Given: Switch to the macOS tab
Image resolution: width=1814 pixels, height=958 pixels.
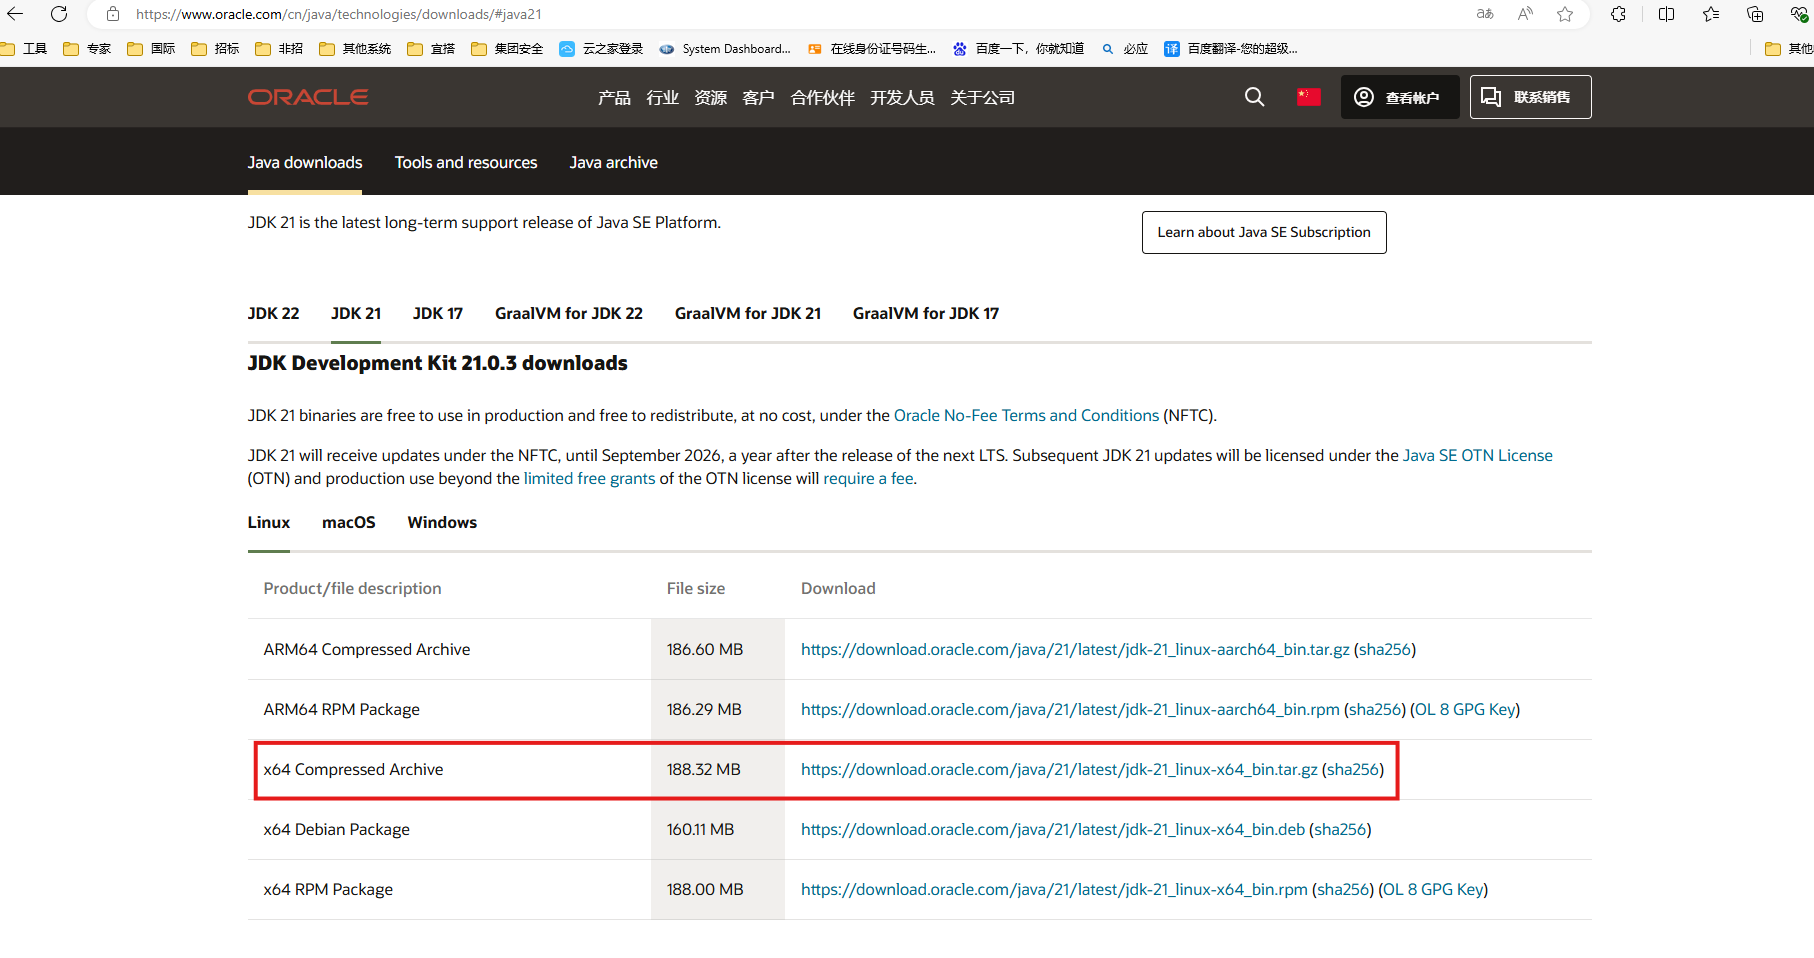Looking at the screenshot, I should point(349,522).
